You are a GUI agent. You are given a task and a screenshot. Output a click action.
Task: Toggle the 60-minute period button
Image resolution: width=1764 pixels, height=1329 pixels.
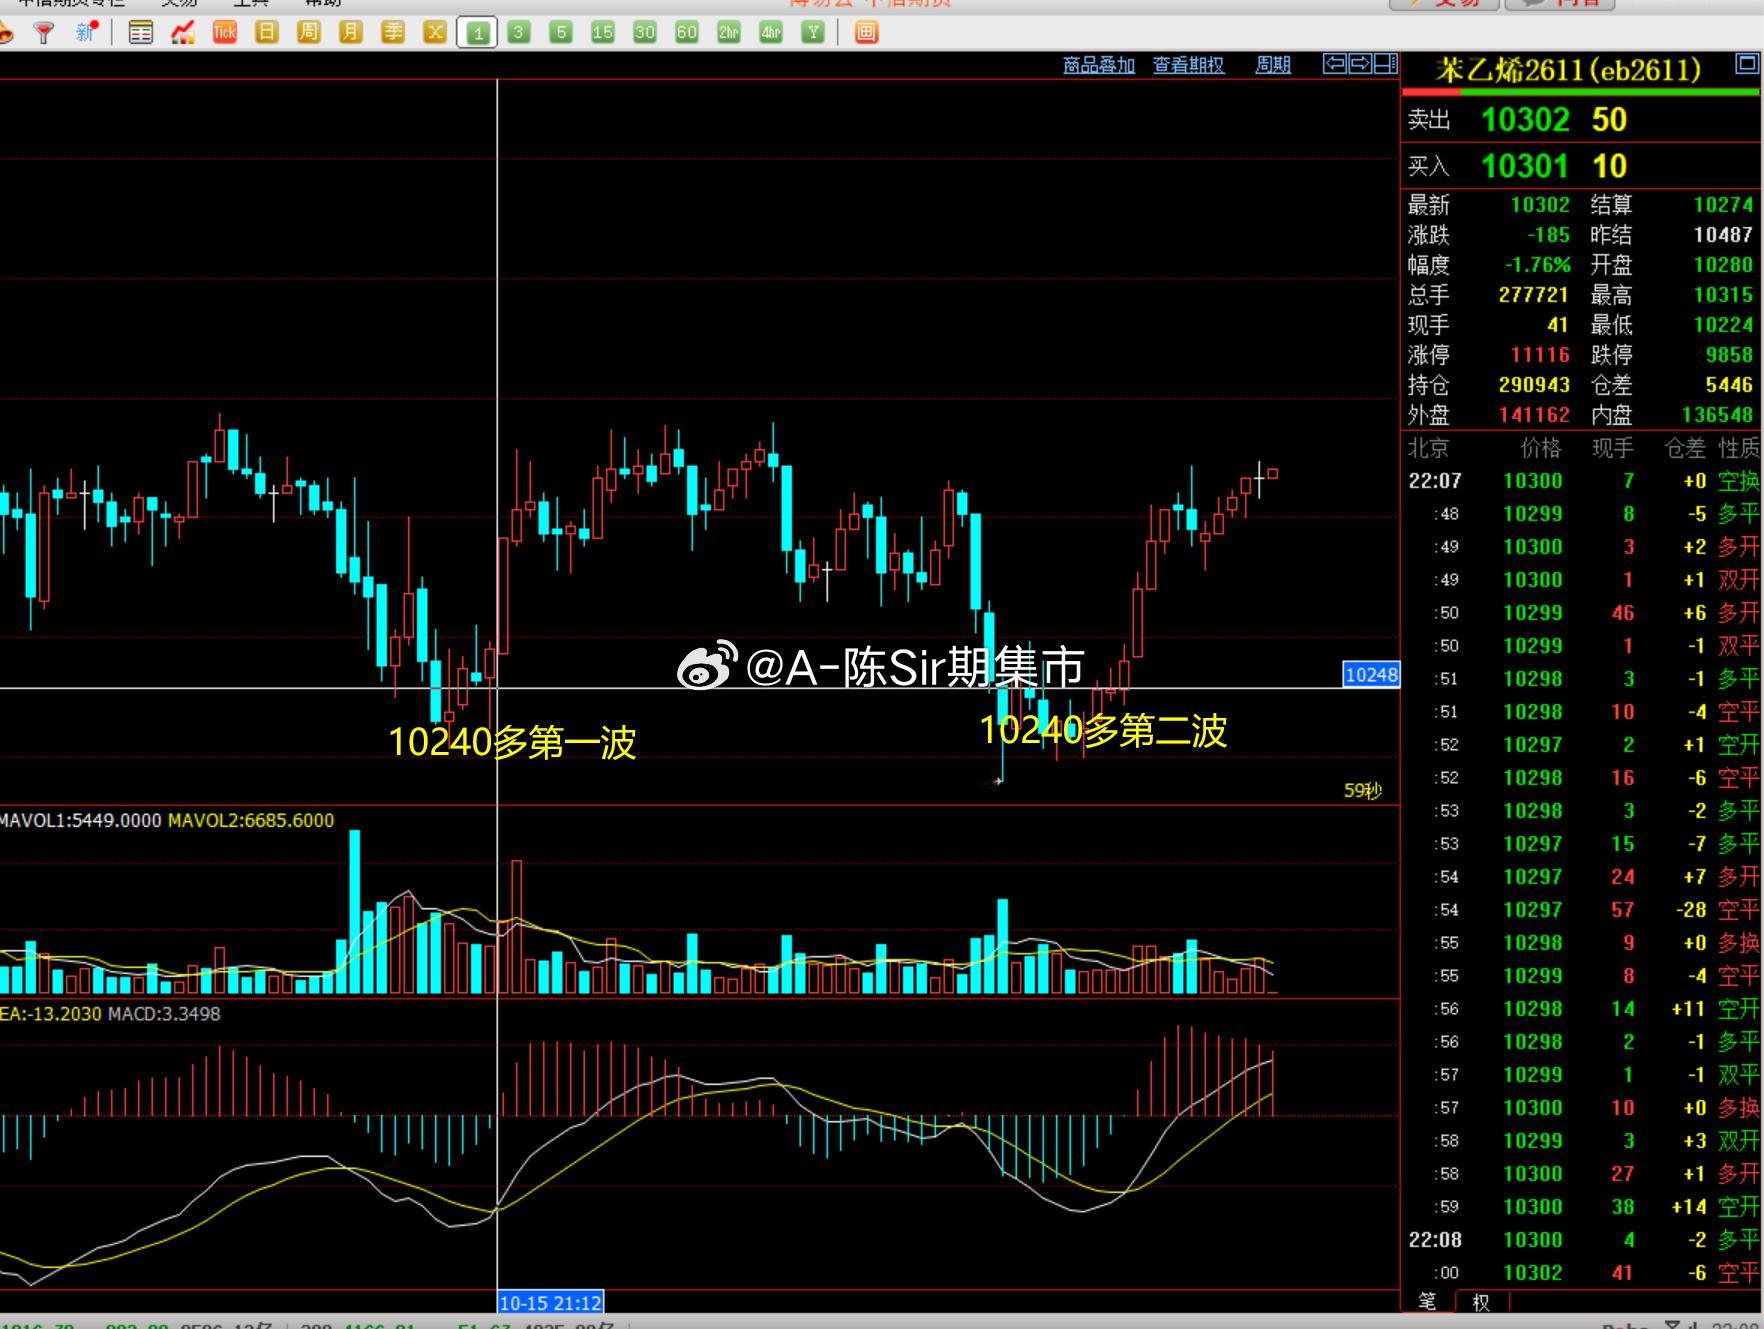pos(687,33)
